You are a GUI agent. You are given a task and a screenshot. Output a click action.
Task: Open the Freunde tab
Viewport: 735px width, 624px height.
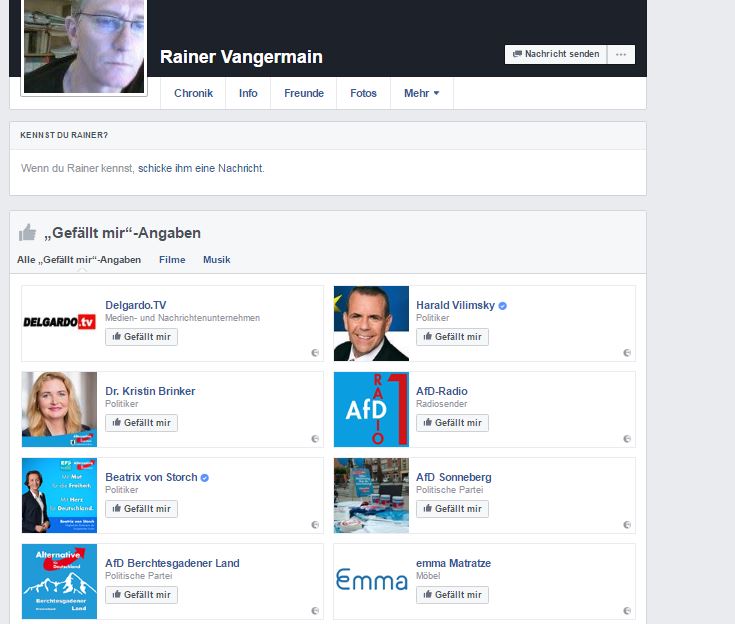click(x=304, y=93)
